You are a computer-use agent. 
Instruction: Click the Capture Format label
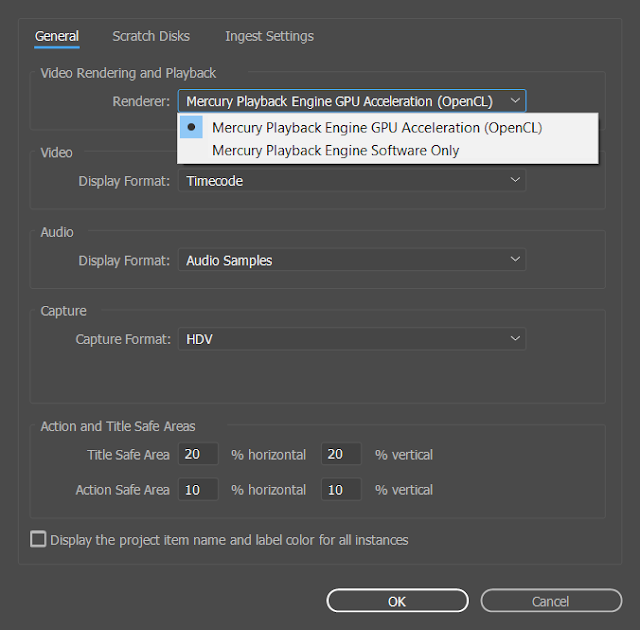click(x=123, y=339)
